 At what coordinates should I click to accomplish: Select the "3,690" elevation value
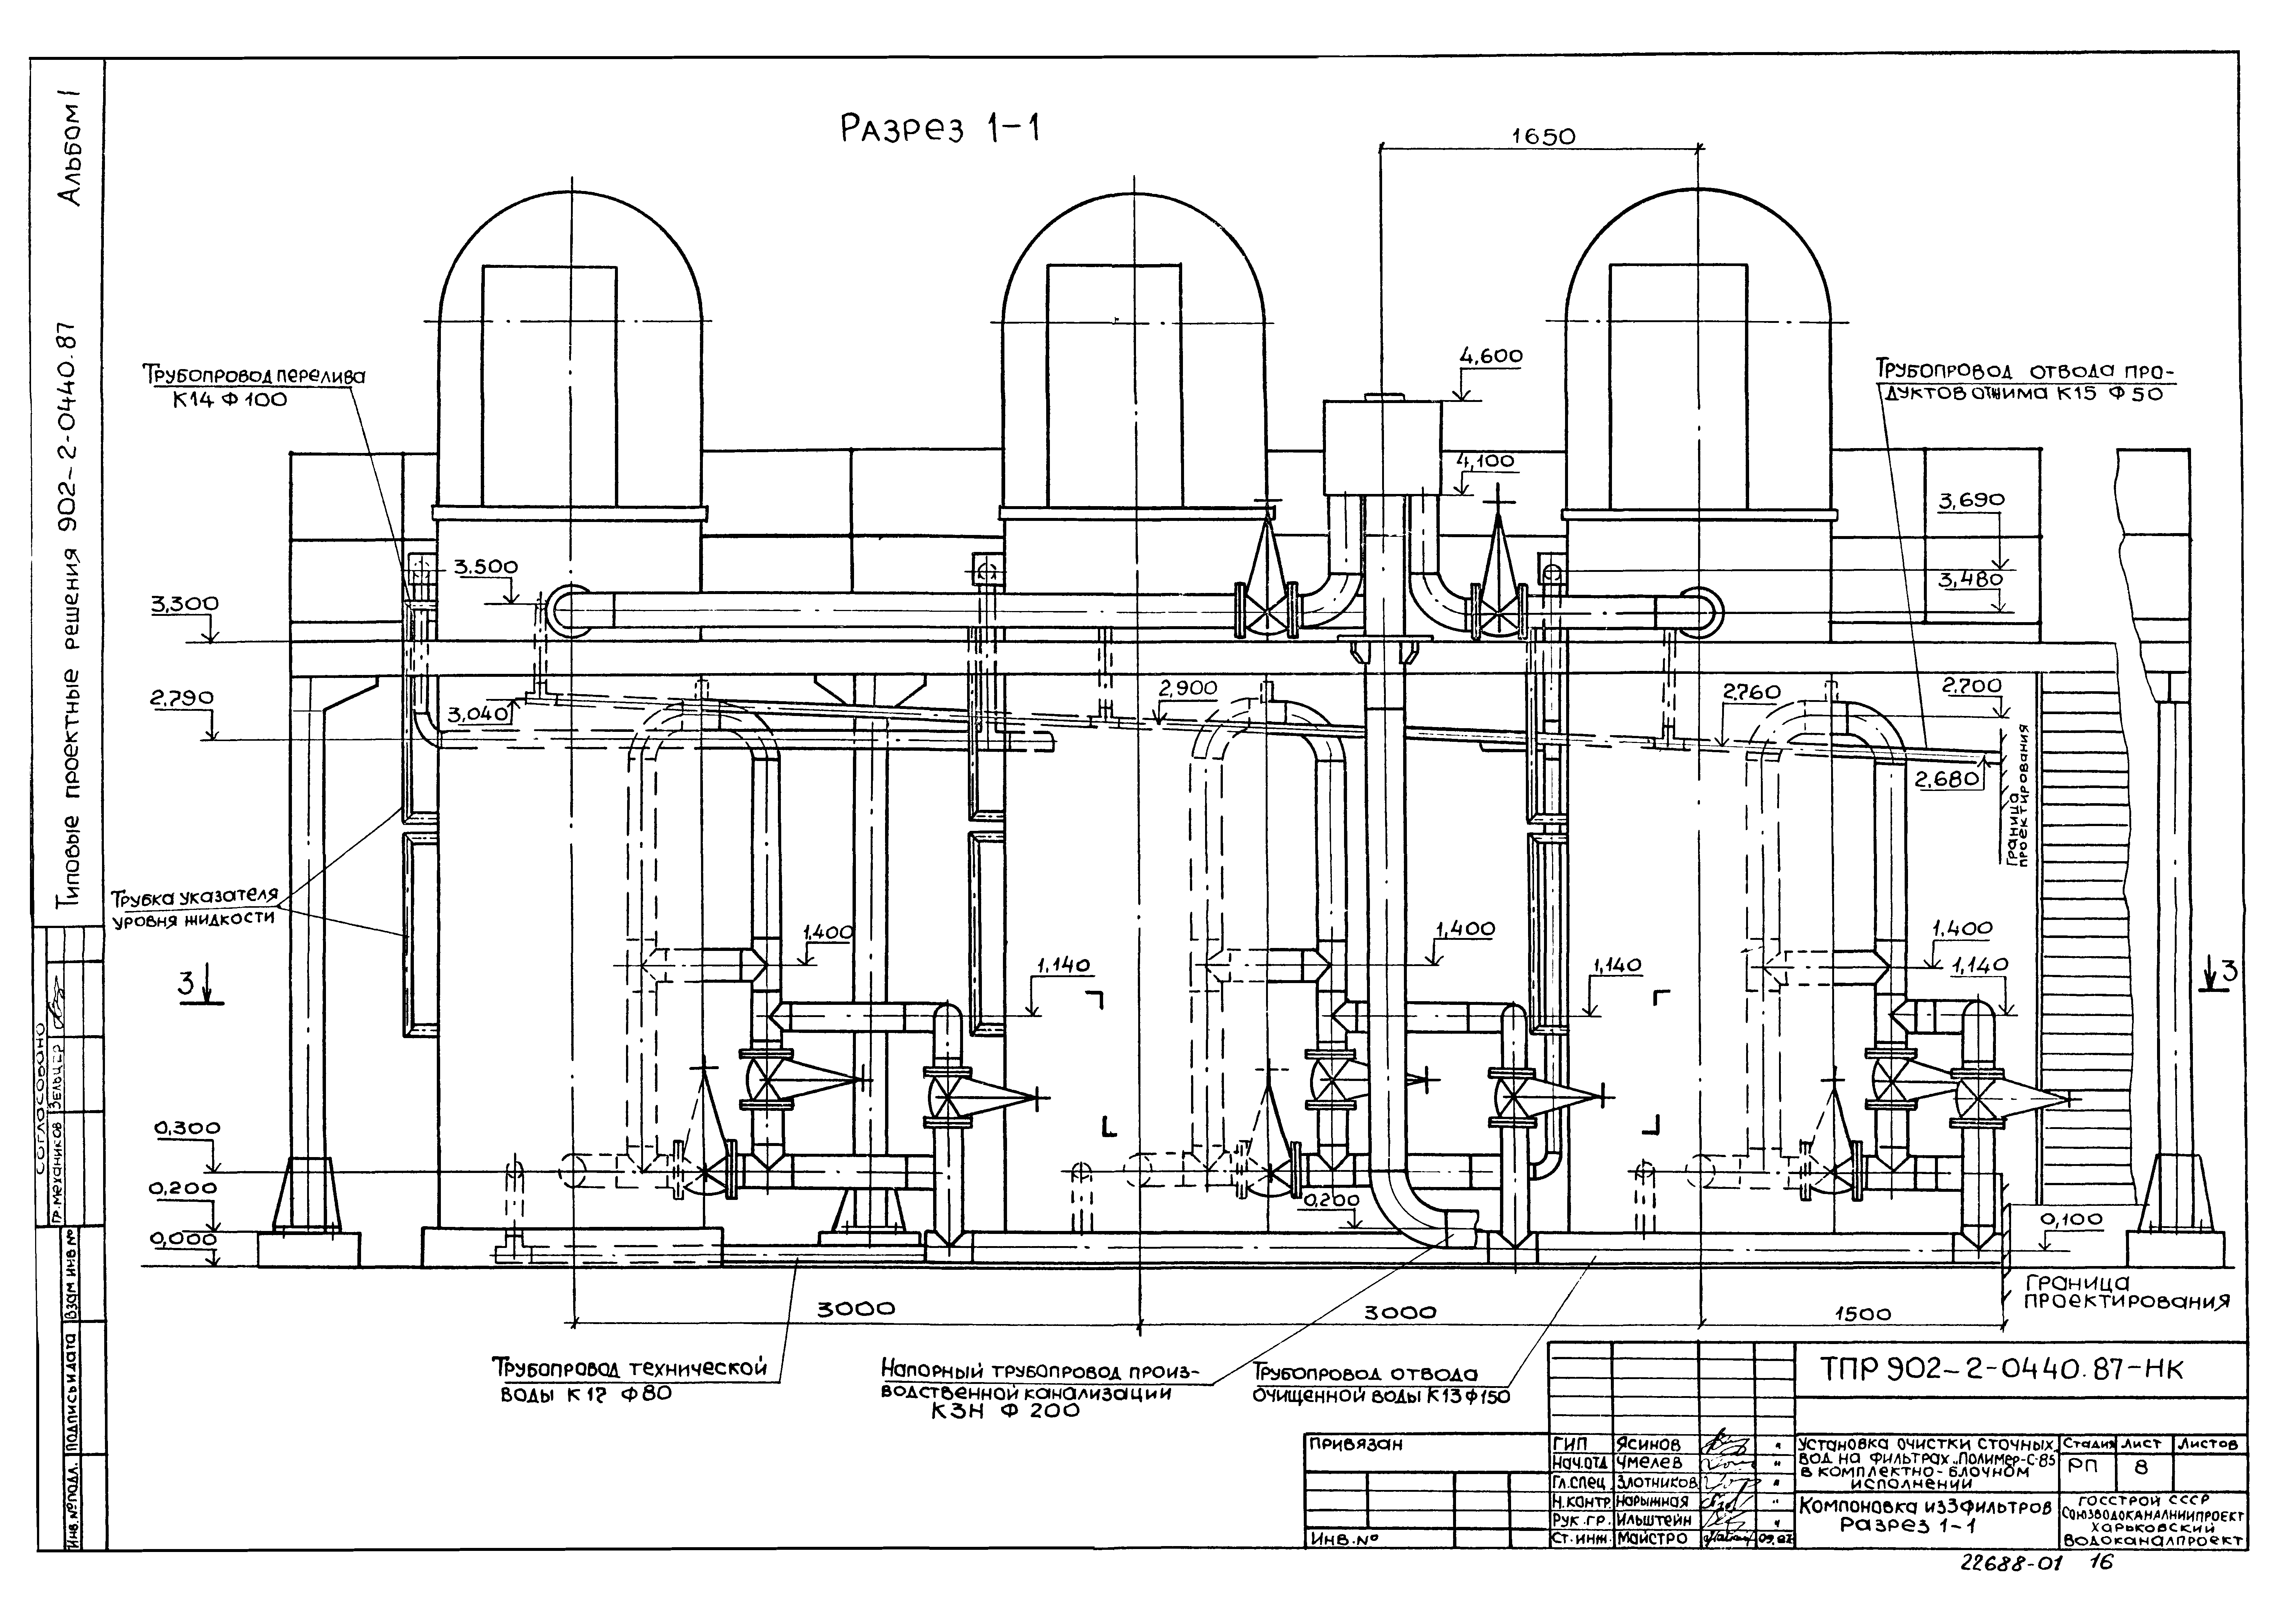(x=1972, y=500)
